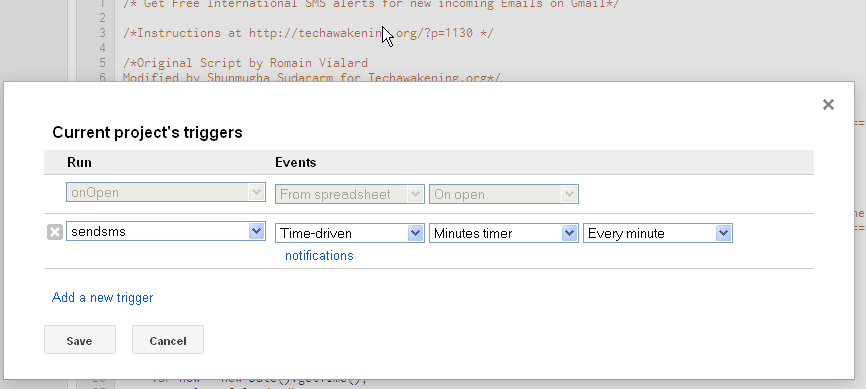Click the disabled From spreadsheet dropdown
This screenshot has height=389, width=866.
click(x=350, y=194)
